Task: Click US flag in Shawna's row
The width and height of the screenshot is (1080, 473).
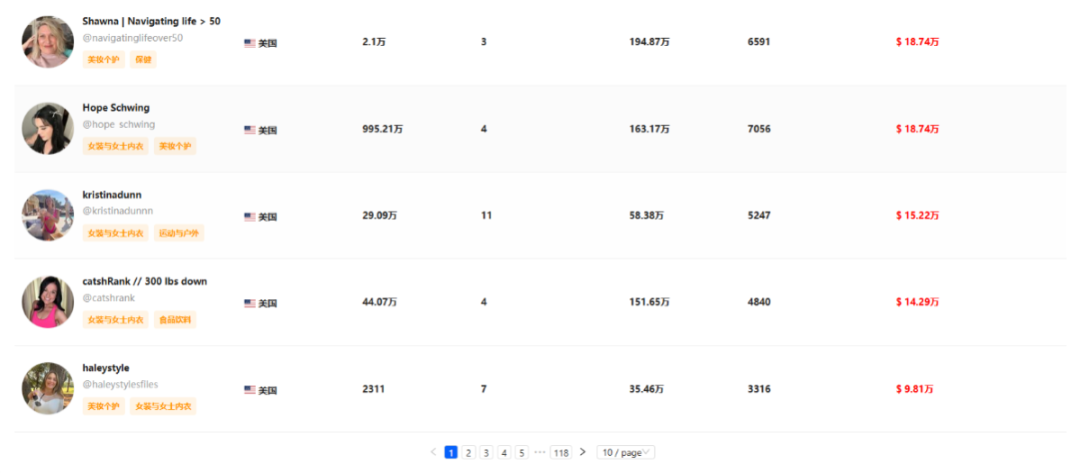Action: tap(249, 43)
